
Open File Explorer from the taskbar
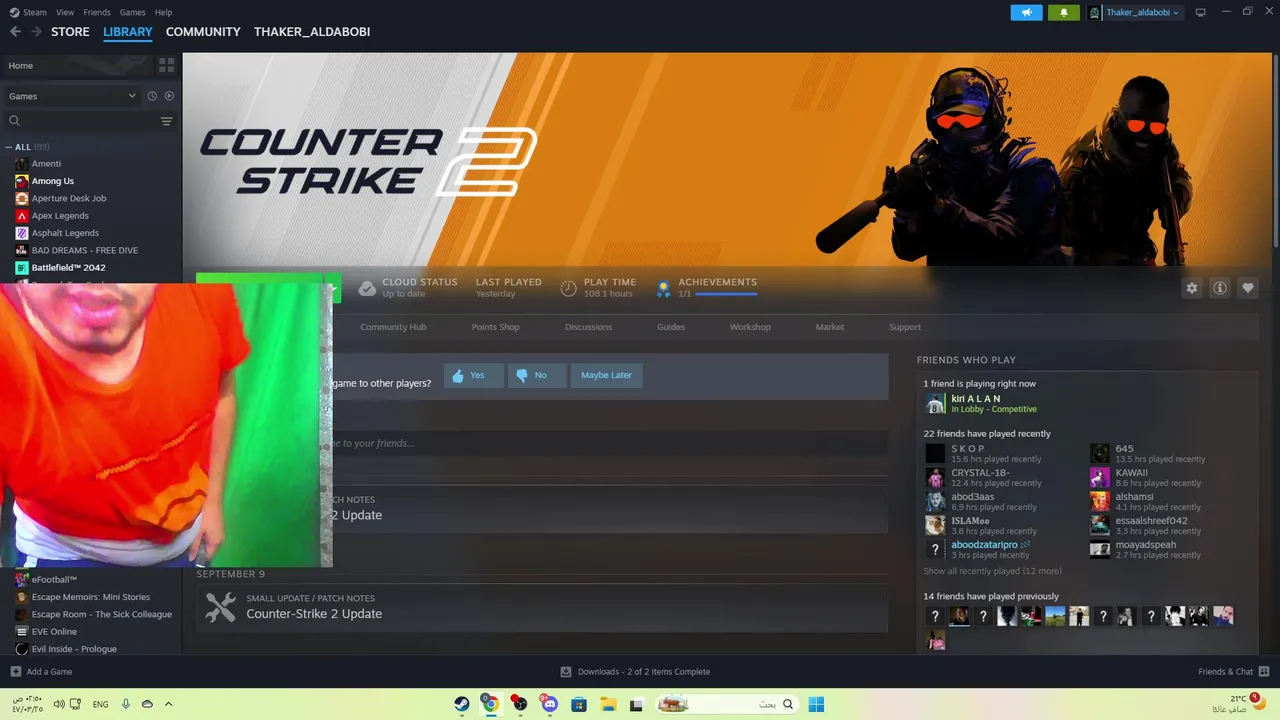pos(607,704)
